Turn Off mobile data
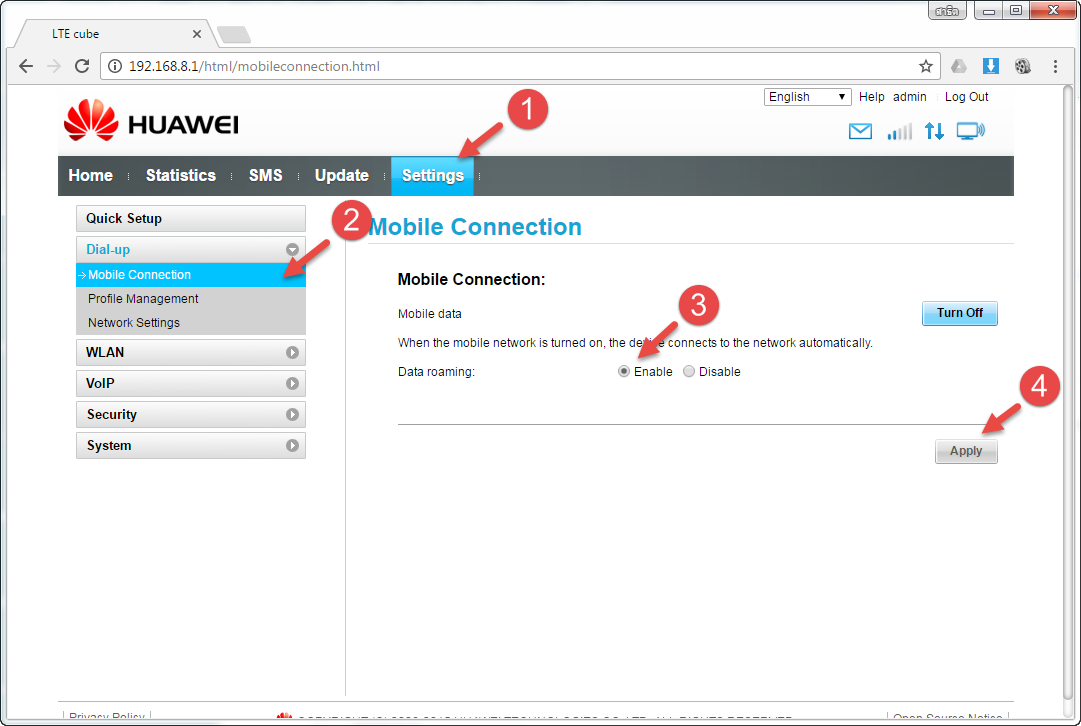Screen dimensions: 1081x726 pos(959,313)
